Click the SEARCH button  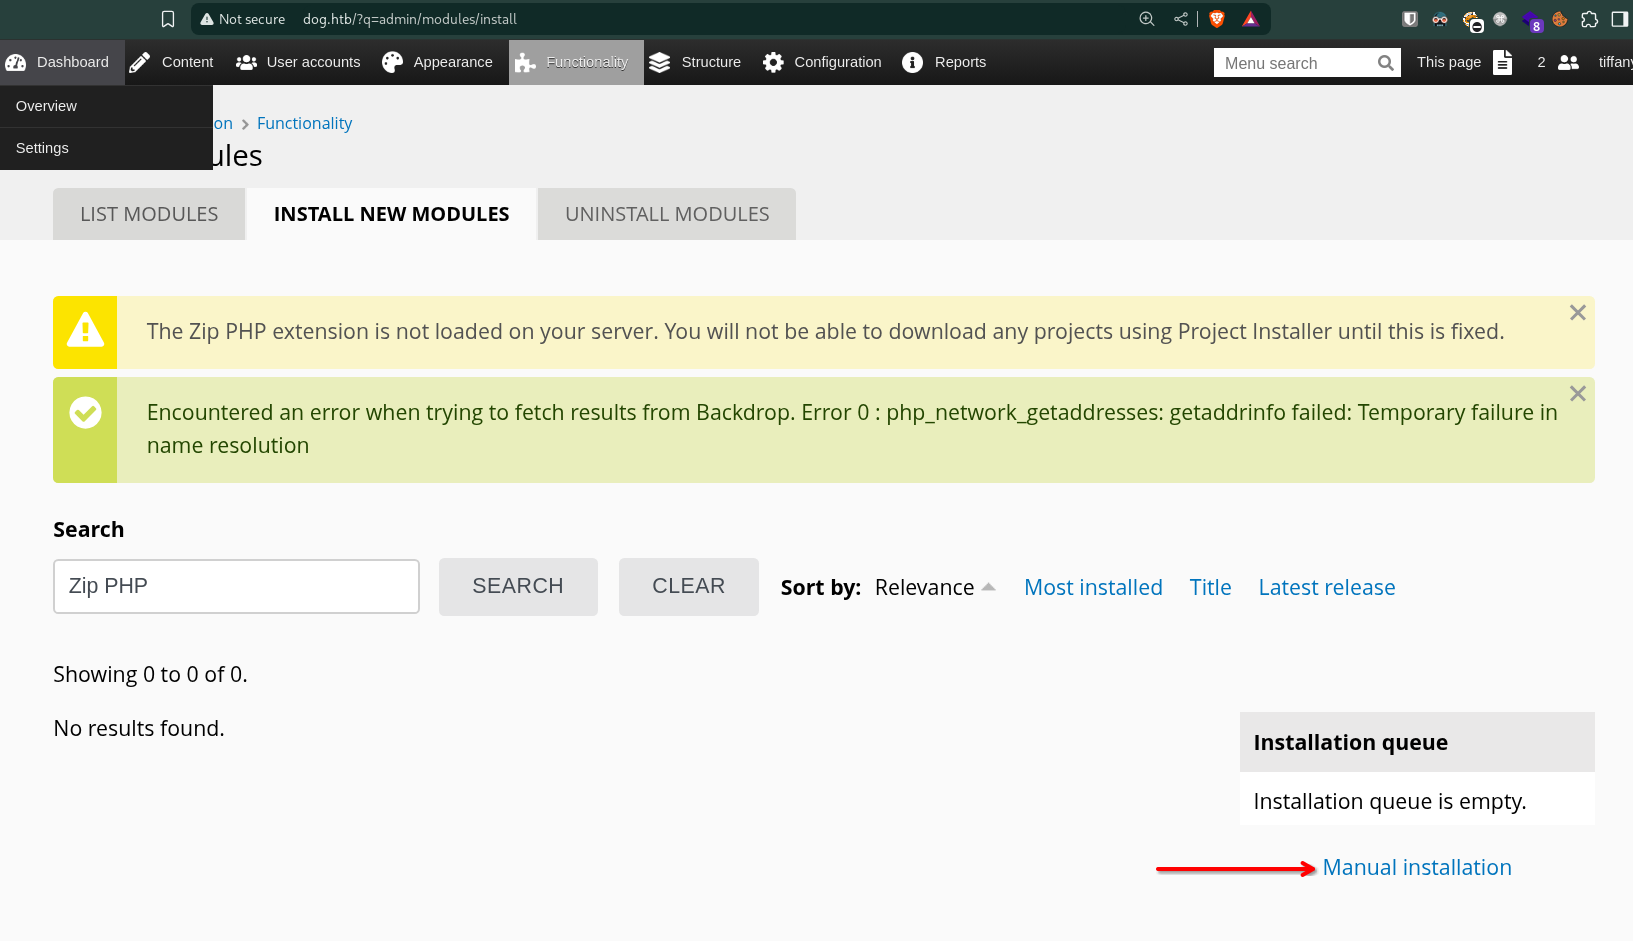(x=518, y=587)
